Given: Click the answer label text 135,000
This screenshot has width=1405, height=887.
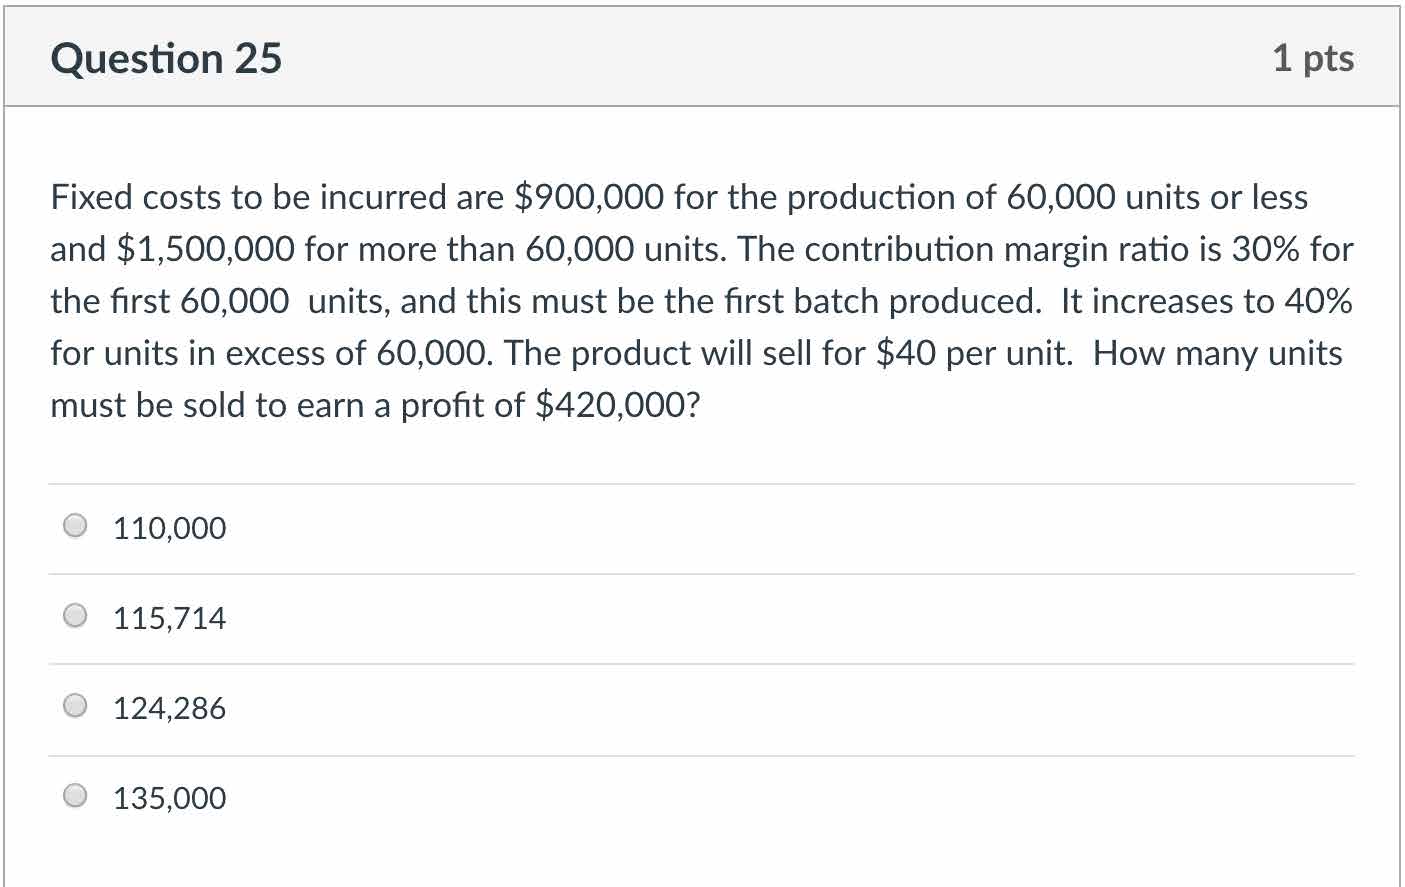Looking at the screenshot, I should (169, 798).
